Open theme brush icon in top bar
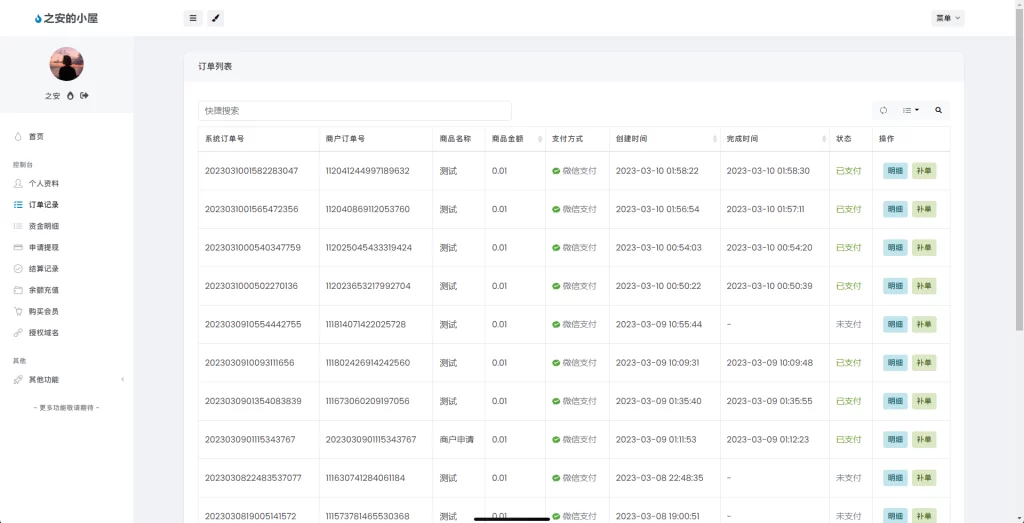 click(x=216, y=18)
